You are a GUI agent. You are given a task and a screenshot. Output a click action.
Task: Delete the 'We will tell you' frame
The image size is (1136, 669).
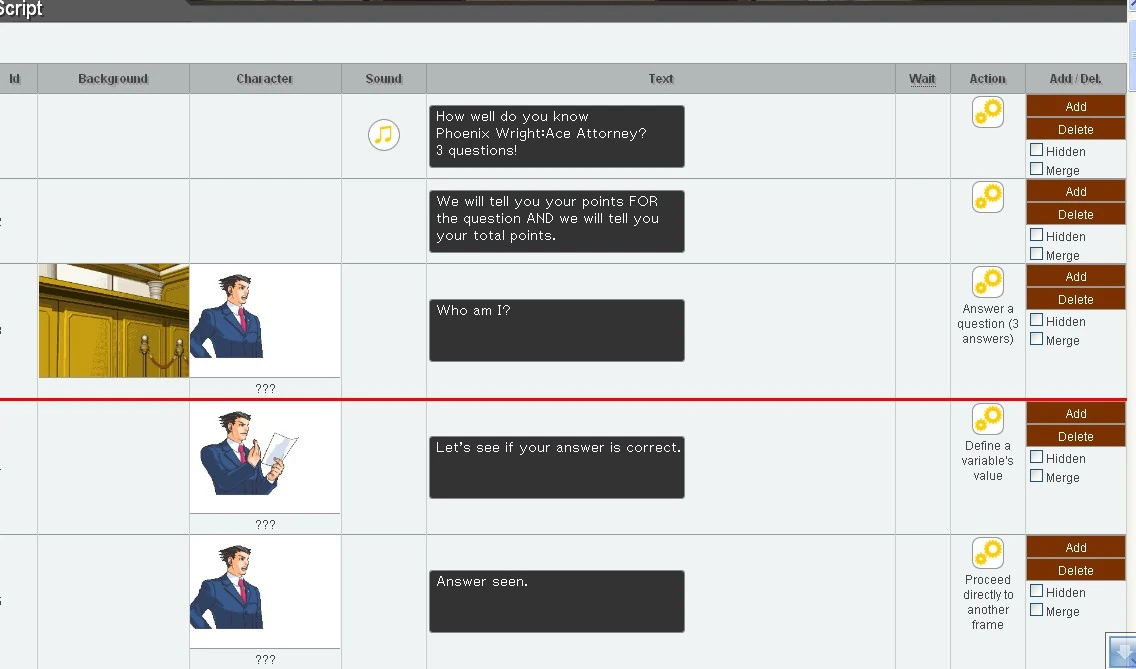[x=1076, y=215]
